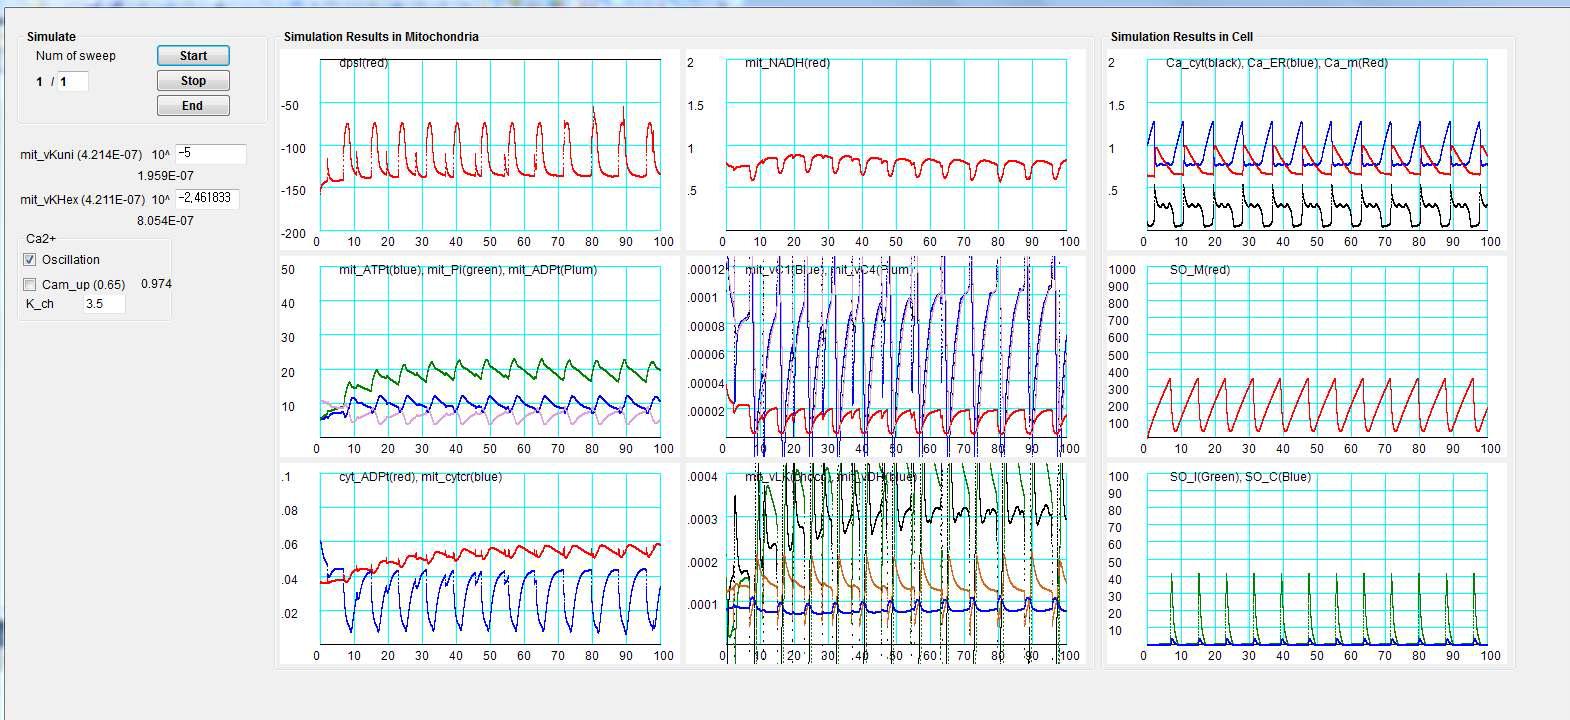Click the Start simulation button
This screenshot has width=1570, height=720.
[x=193, y=56]
